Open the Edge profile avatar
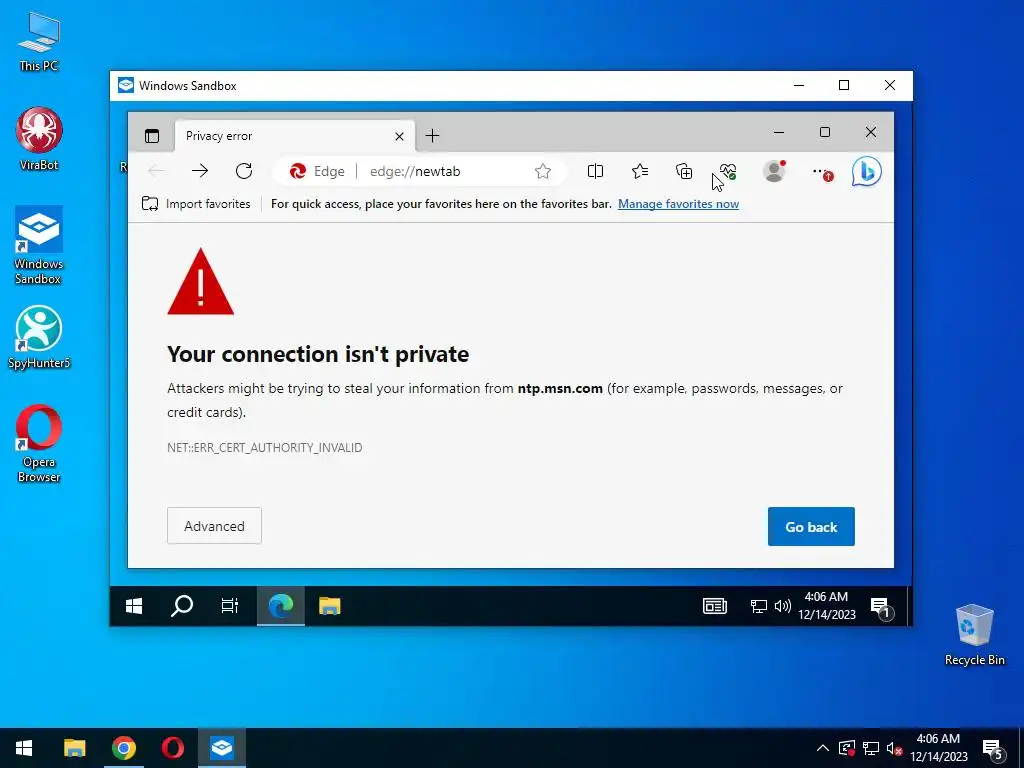Screen dimensions: 1024x768 tap(774, 171)
